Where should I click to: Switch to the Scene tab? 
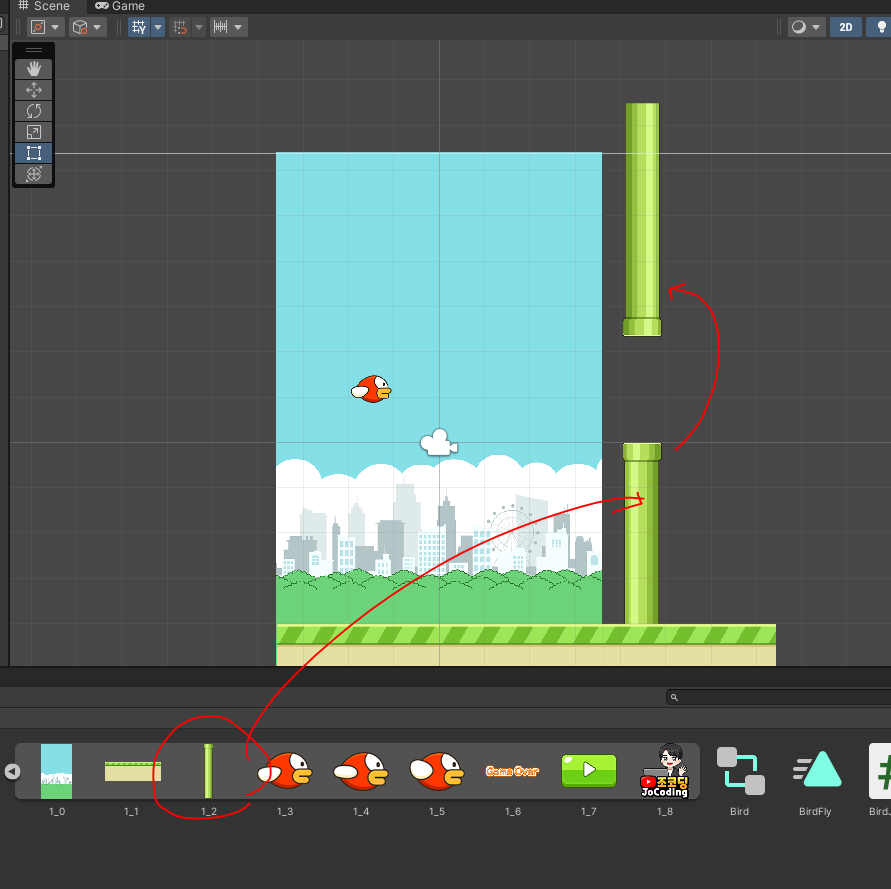pyautogui.click(x=44, y=6)
